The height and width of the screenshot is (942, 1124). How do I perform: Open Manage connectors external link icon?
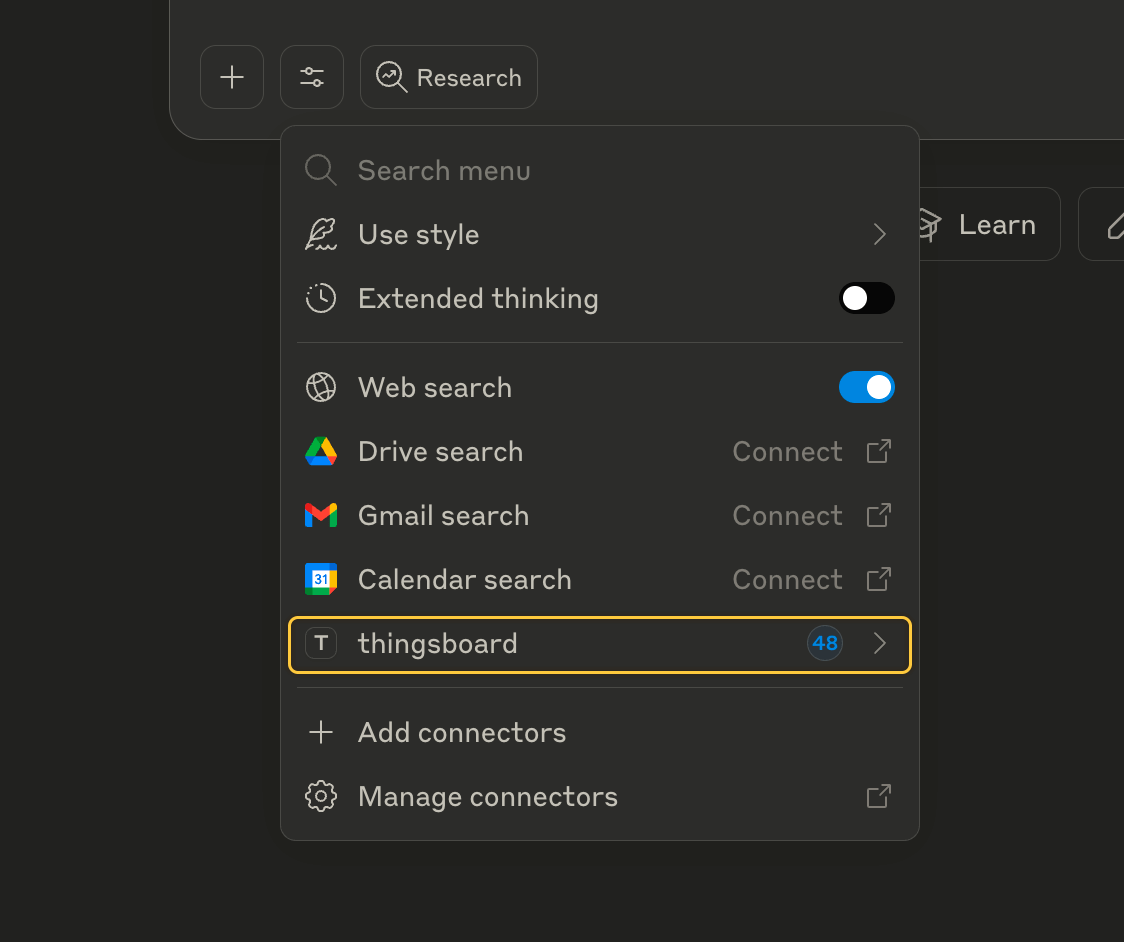(878, 797)
